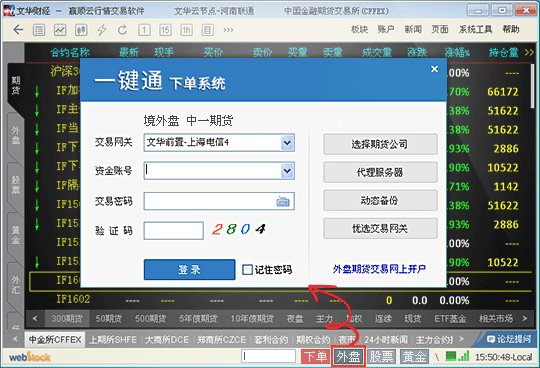Screen dimensions: 540x368
Task: Click the 黄金 status bar button
Action: (x=414, y=357)
